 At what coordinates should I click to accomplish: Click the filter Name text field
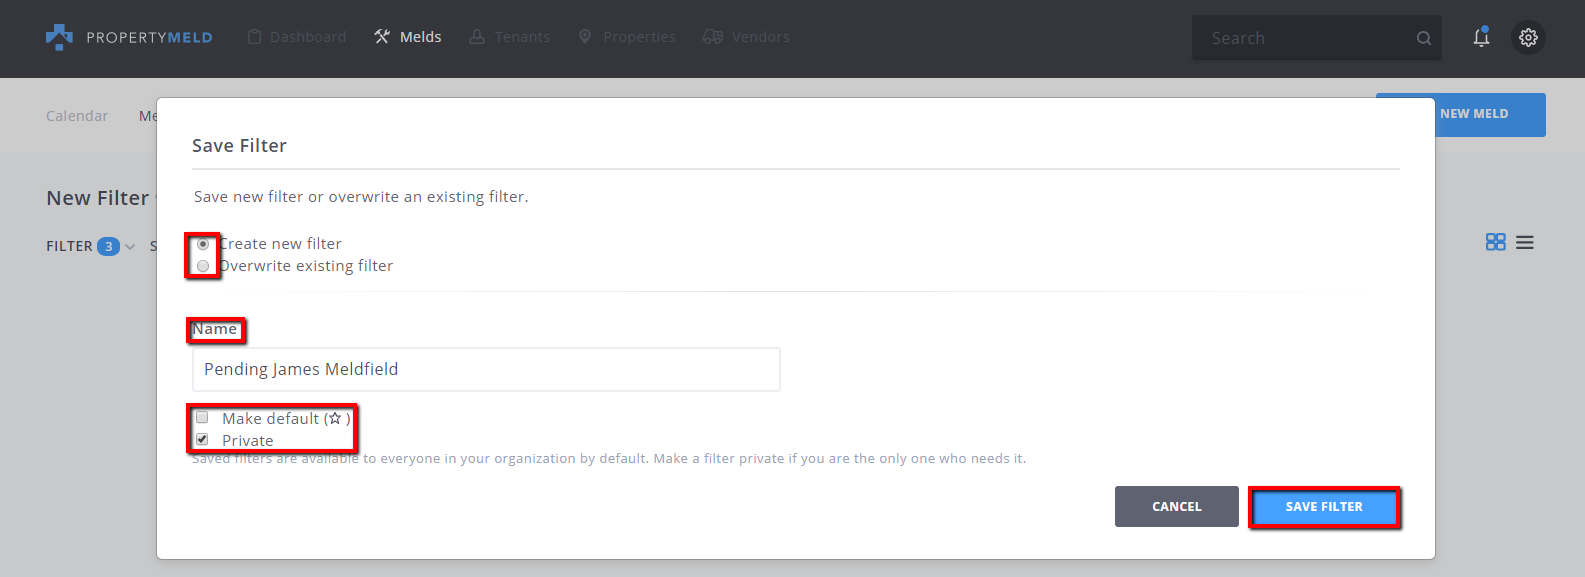coord(486,369)
